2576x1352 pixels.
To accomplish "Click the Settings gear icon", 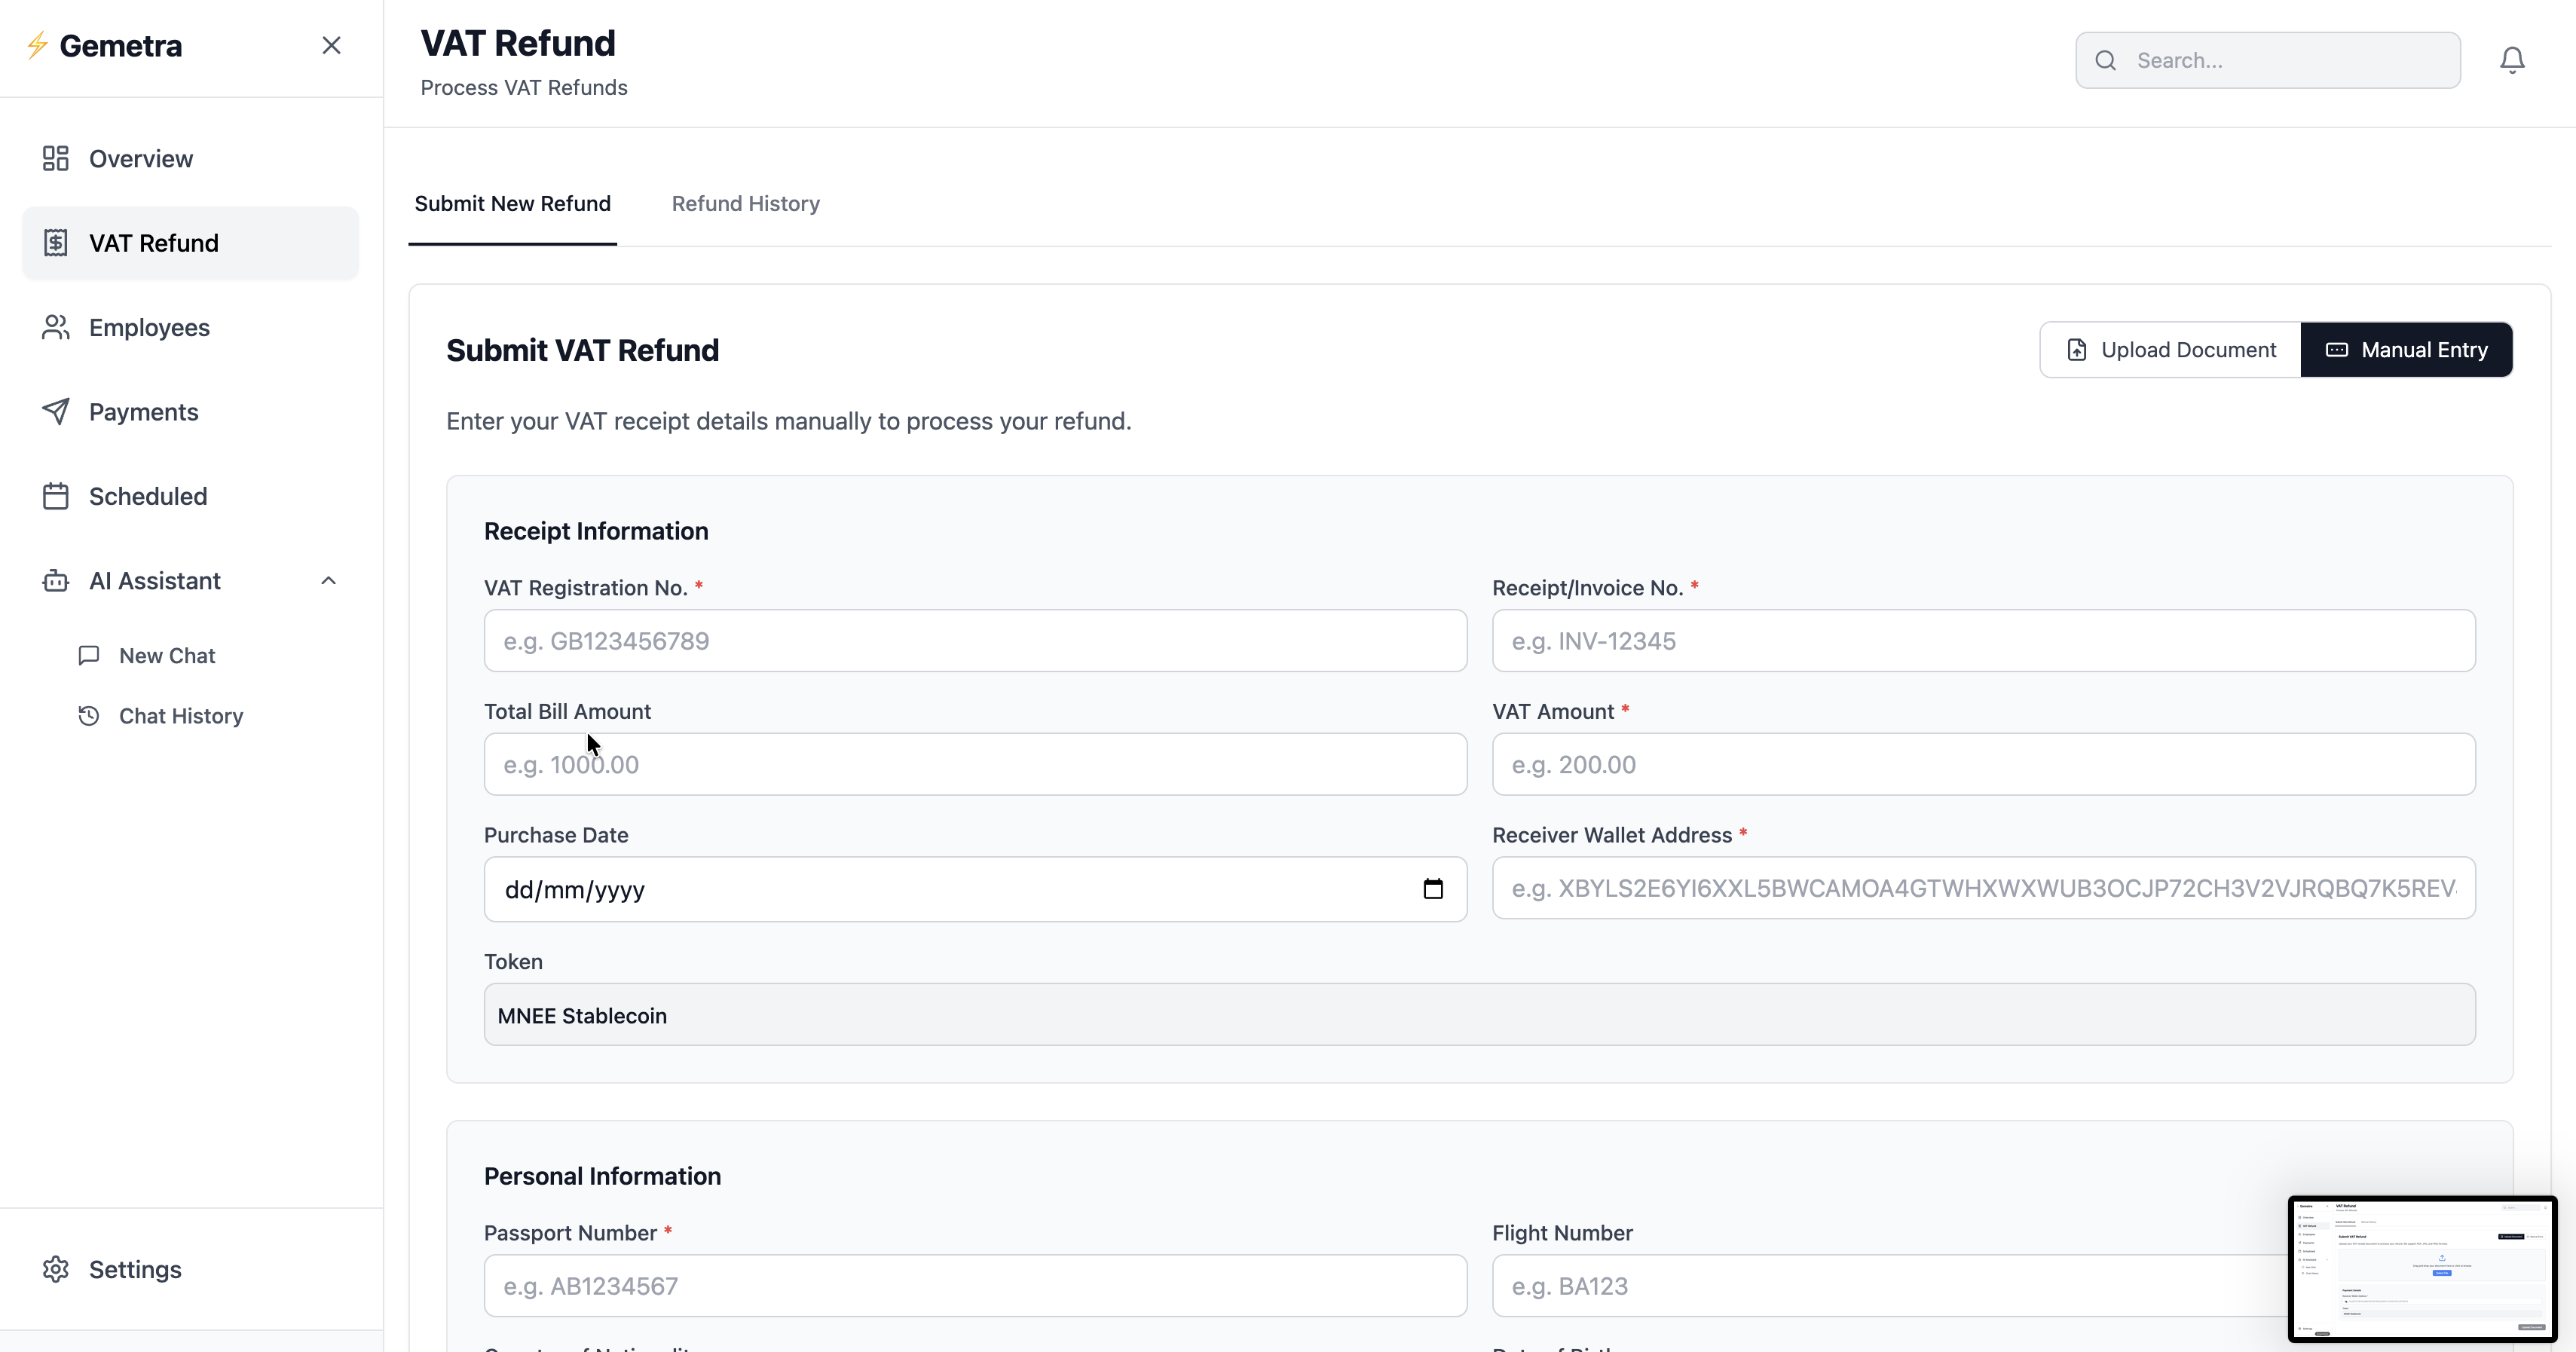I will pos(56,1268).
